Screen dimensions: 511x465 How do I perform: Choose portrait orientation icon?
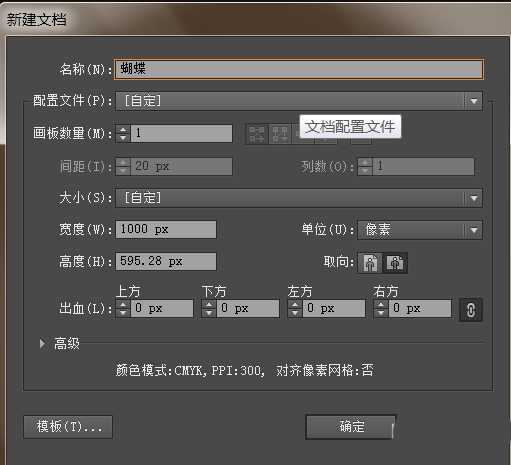(370, 263)
